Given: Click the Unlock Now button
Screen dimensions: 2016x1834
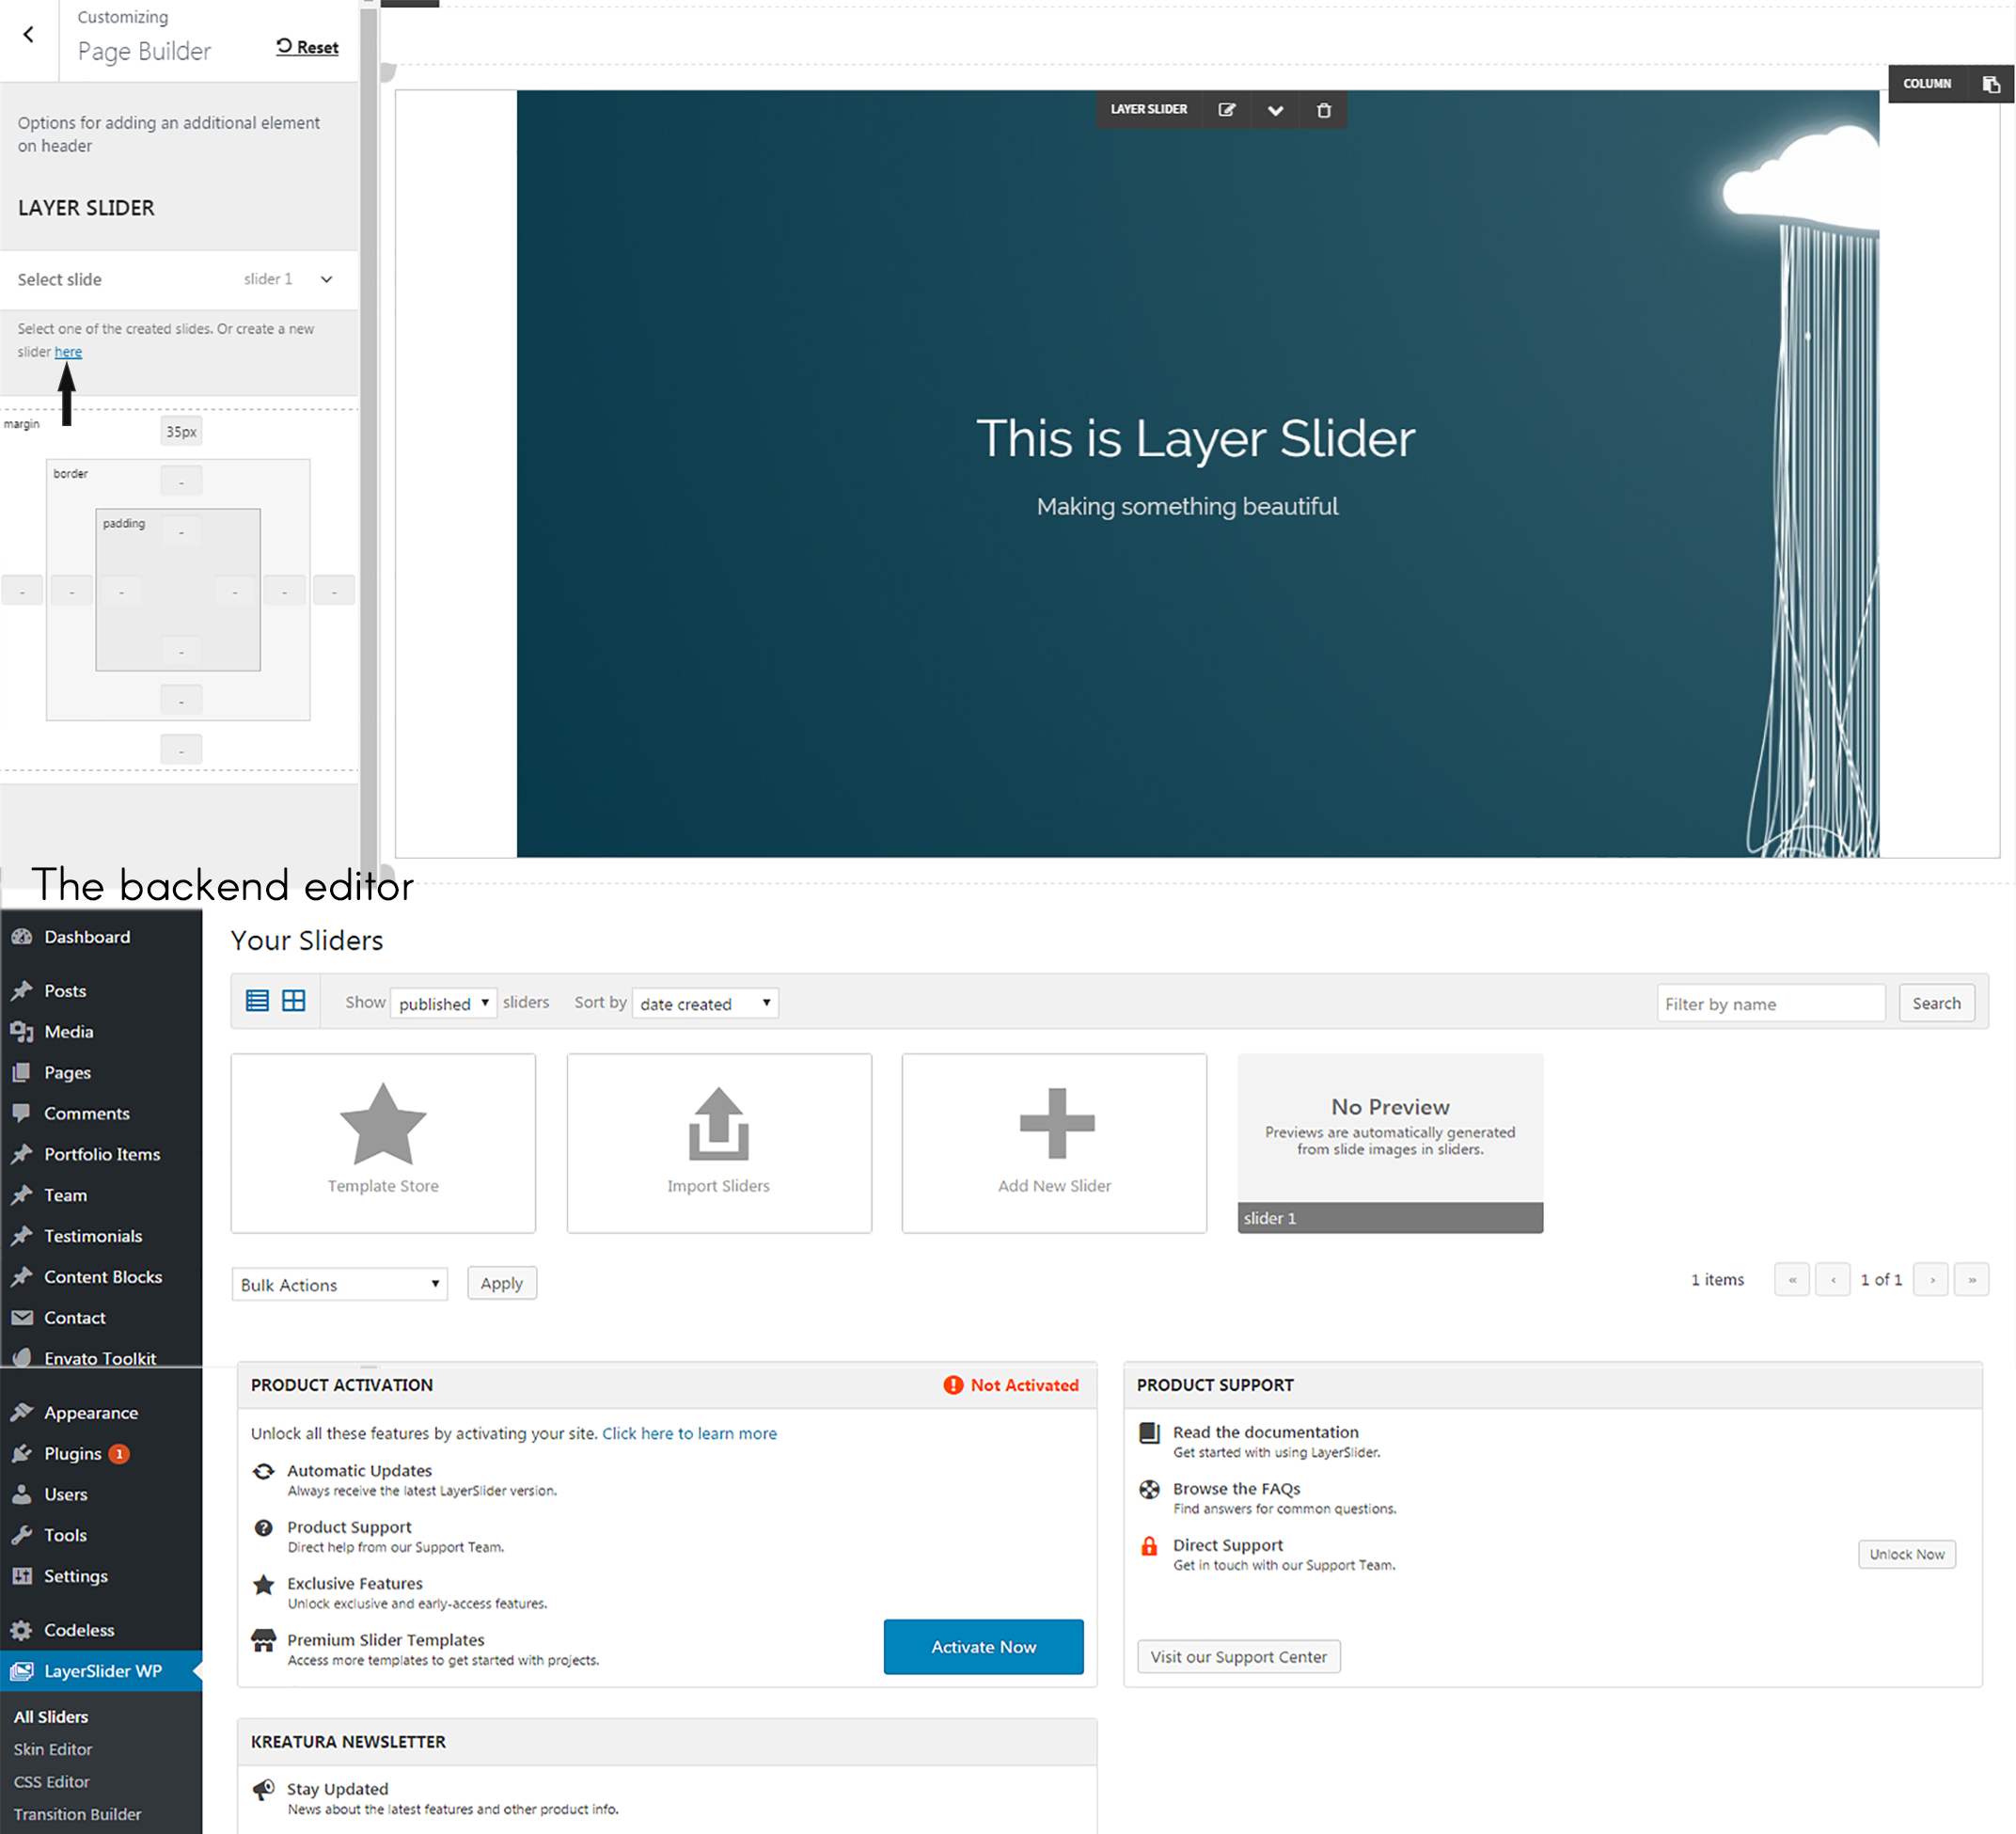Looking at the screenshot, I should [1907, 1555].
